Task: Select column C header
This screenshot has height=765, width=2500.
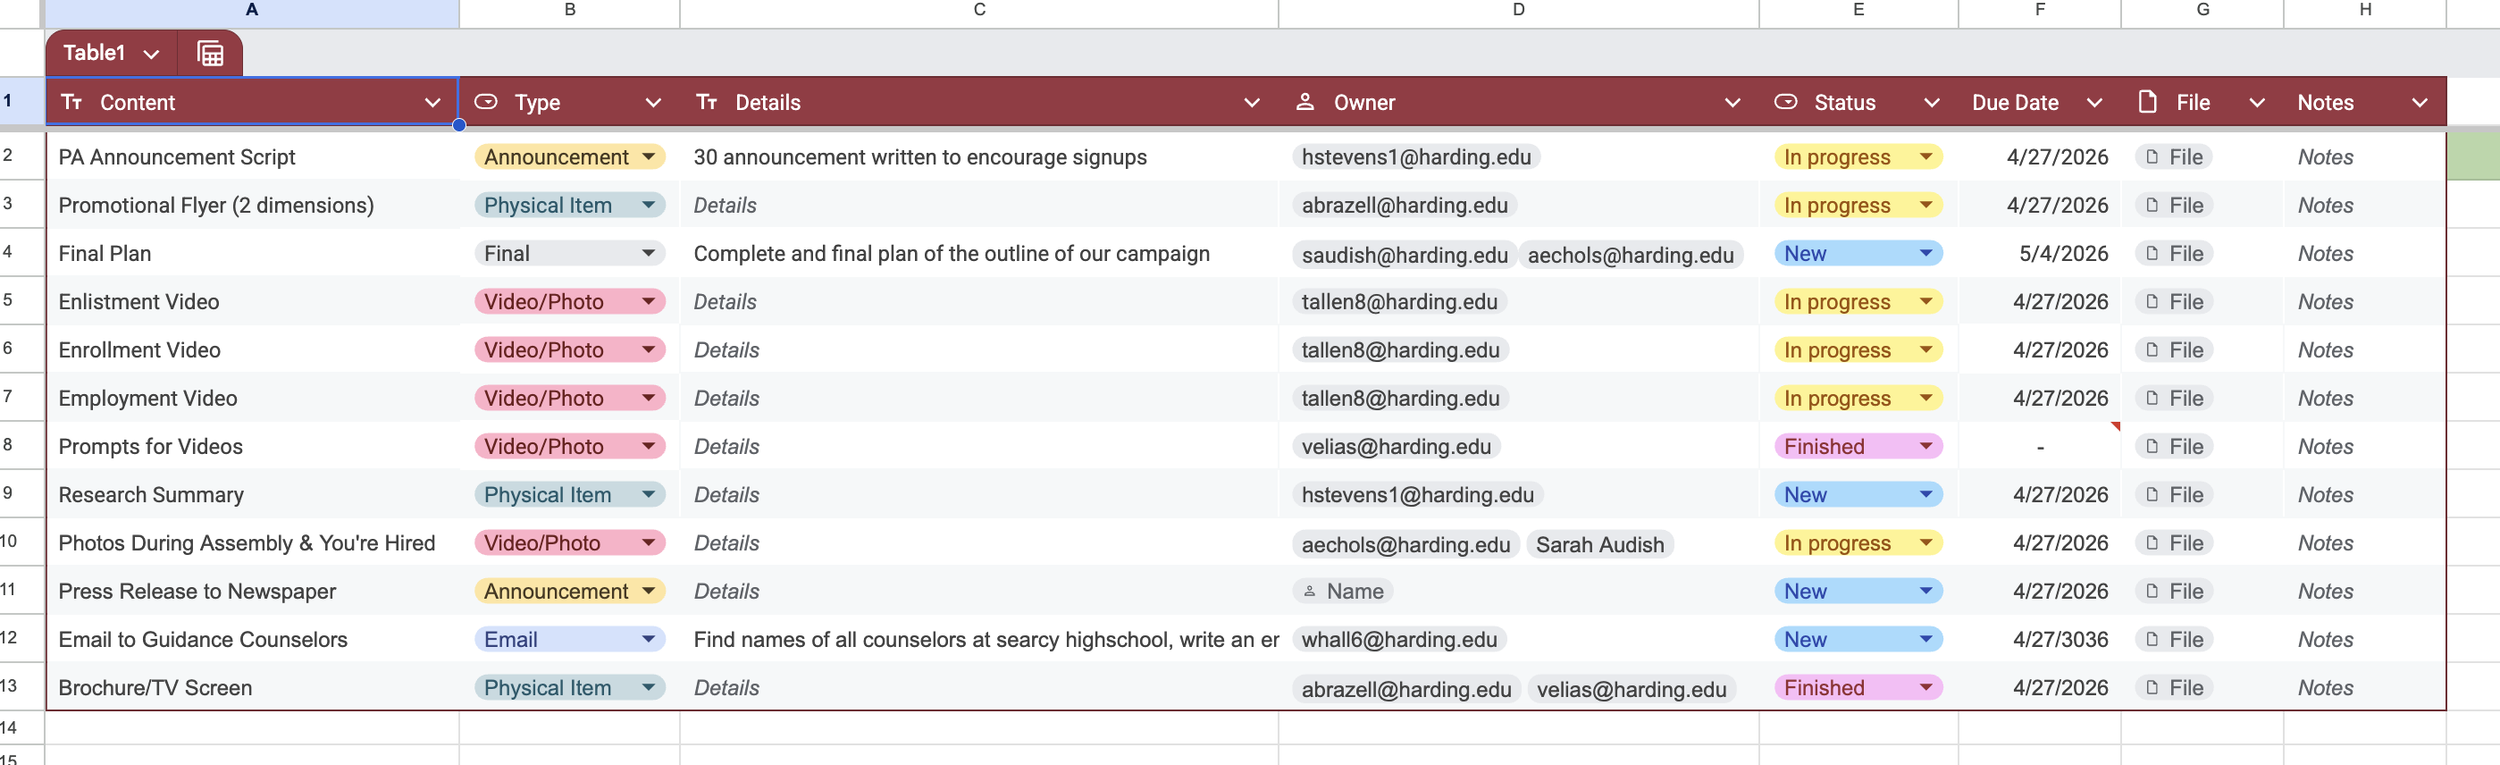Action: (979, 11)
